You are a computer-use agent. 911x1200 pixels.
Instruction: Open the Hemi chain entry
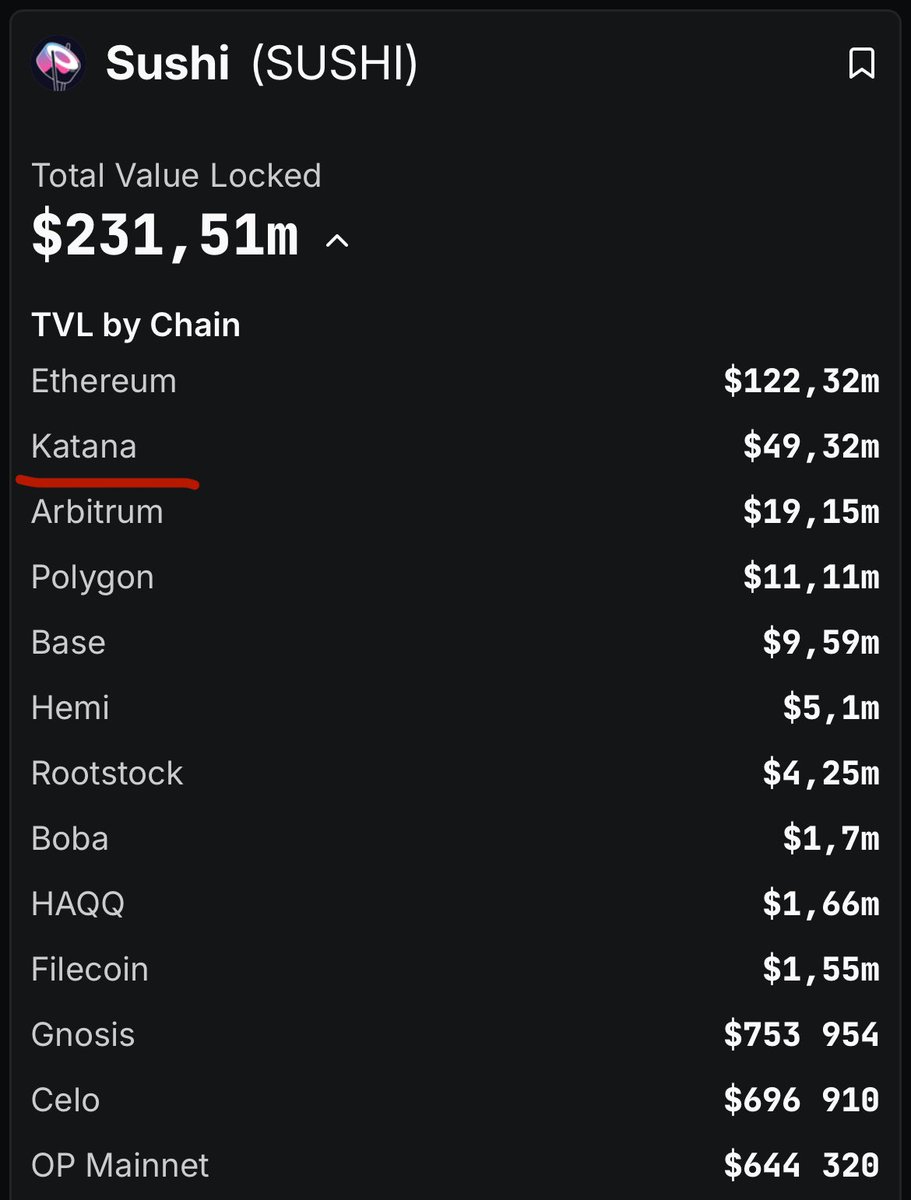point(455,708)
